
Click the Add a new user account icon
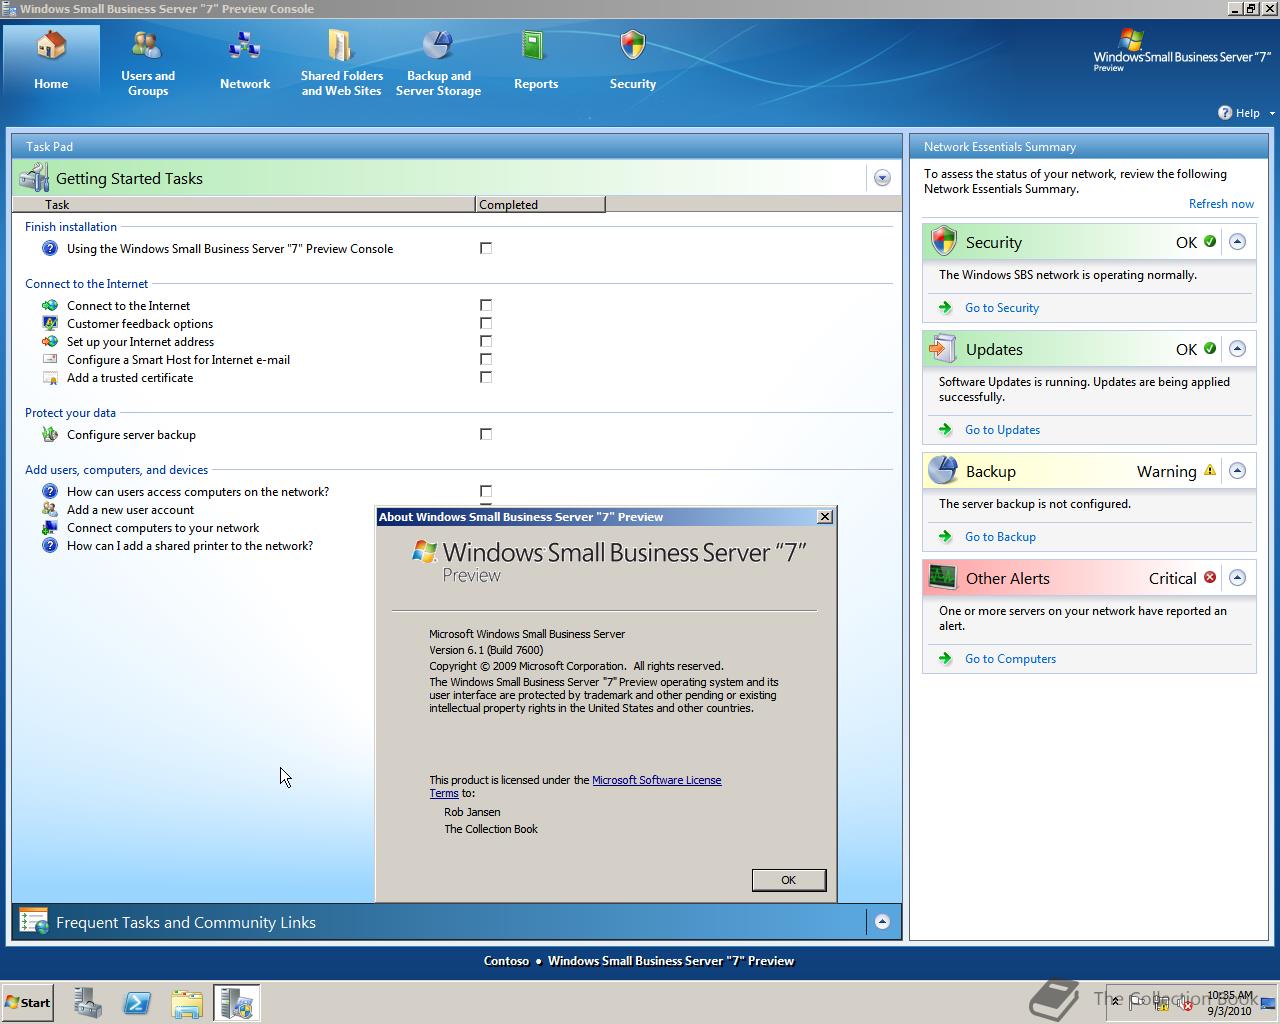[x=50, y=510]
